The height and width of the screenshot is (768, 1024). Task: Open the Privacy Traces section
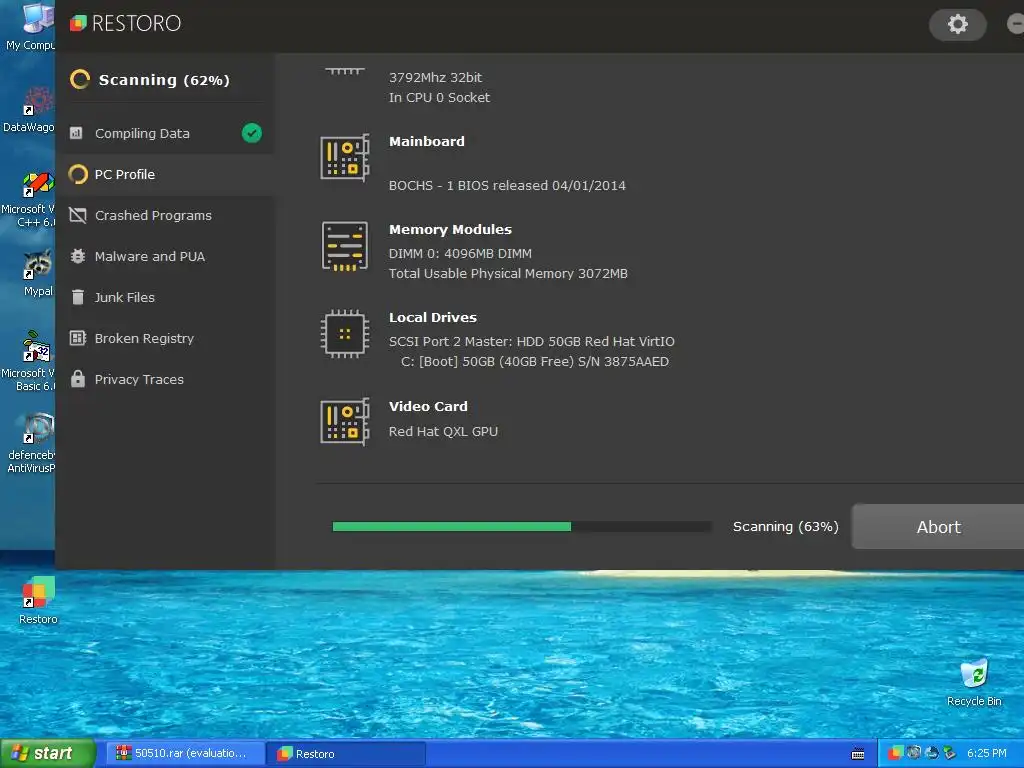pyautogui.click(x=165, y=379)
